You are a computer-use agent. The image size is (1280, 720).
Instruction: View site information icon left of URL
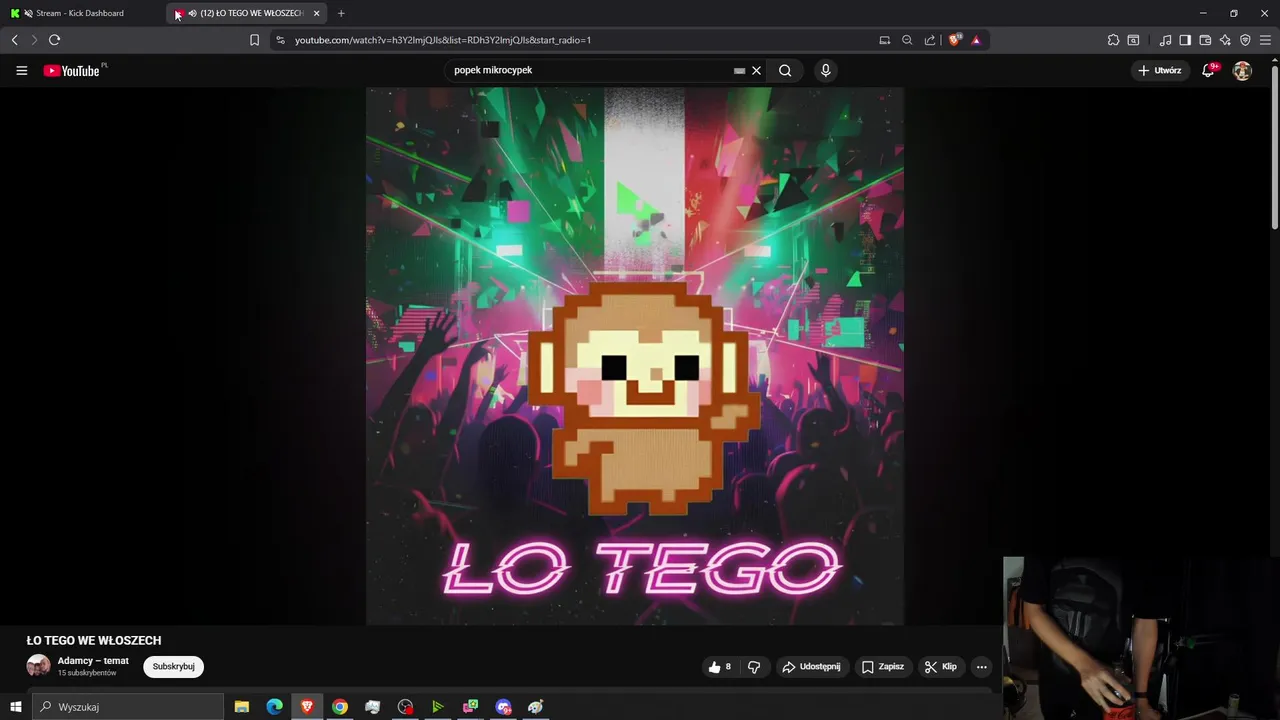click(280, 40)
